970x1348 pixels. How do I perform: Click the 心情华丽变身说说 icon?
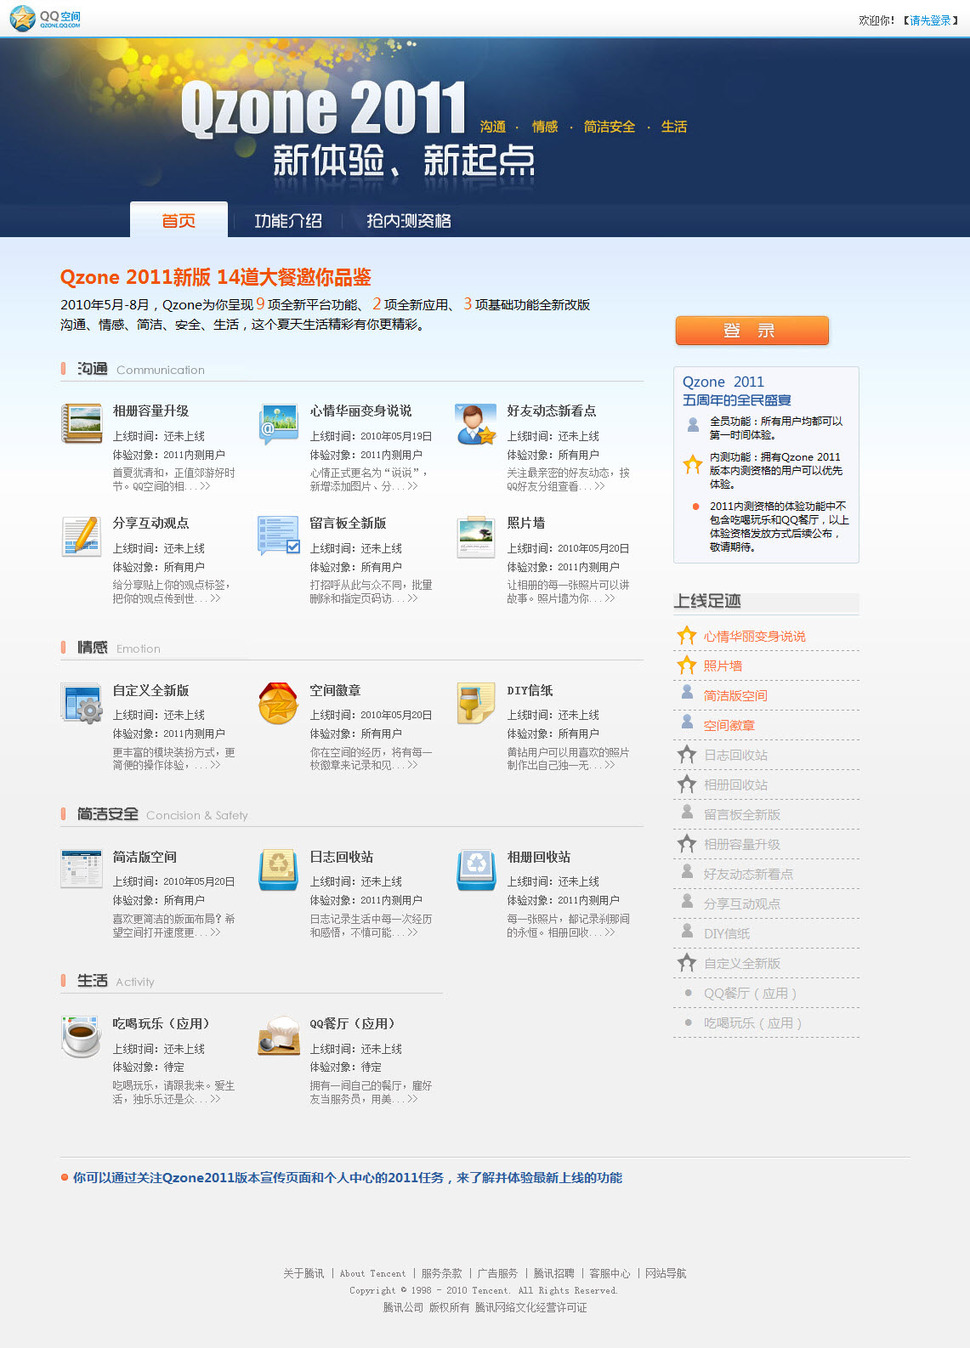pos(279,423)
